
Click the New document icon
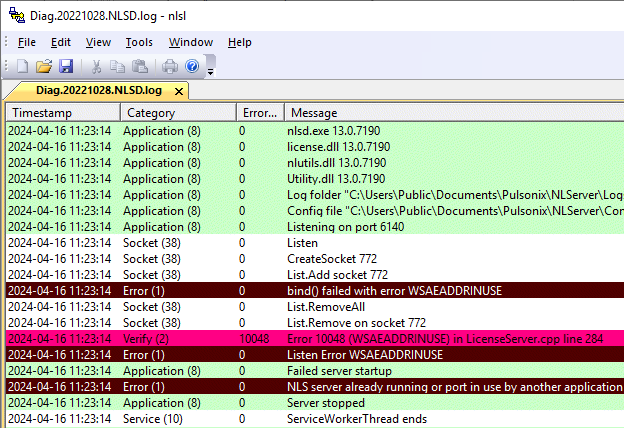point(22,66)
